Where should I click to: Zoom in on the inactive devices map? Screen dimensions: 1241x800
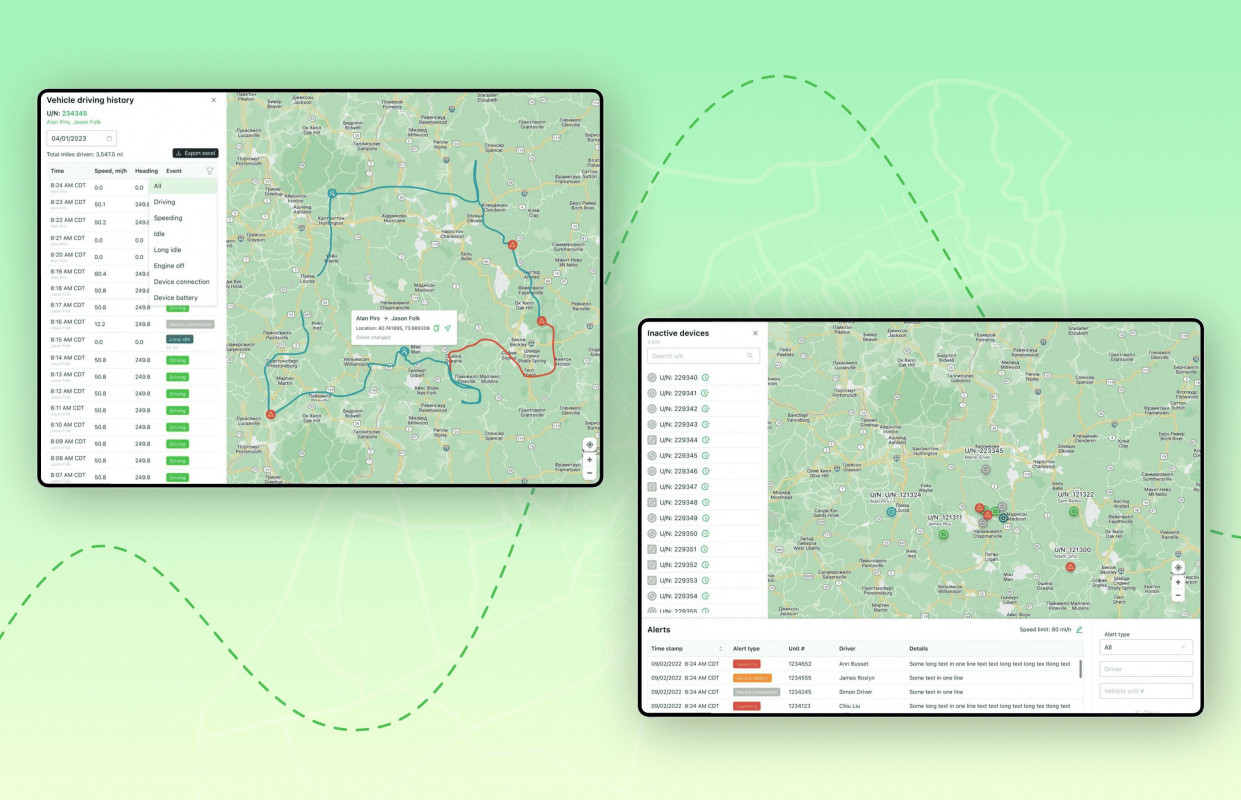tap(1177, 581)
